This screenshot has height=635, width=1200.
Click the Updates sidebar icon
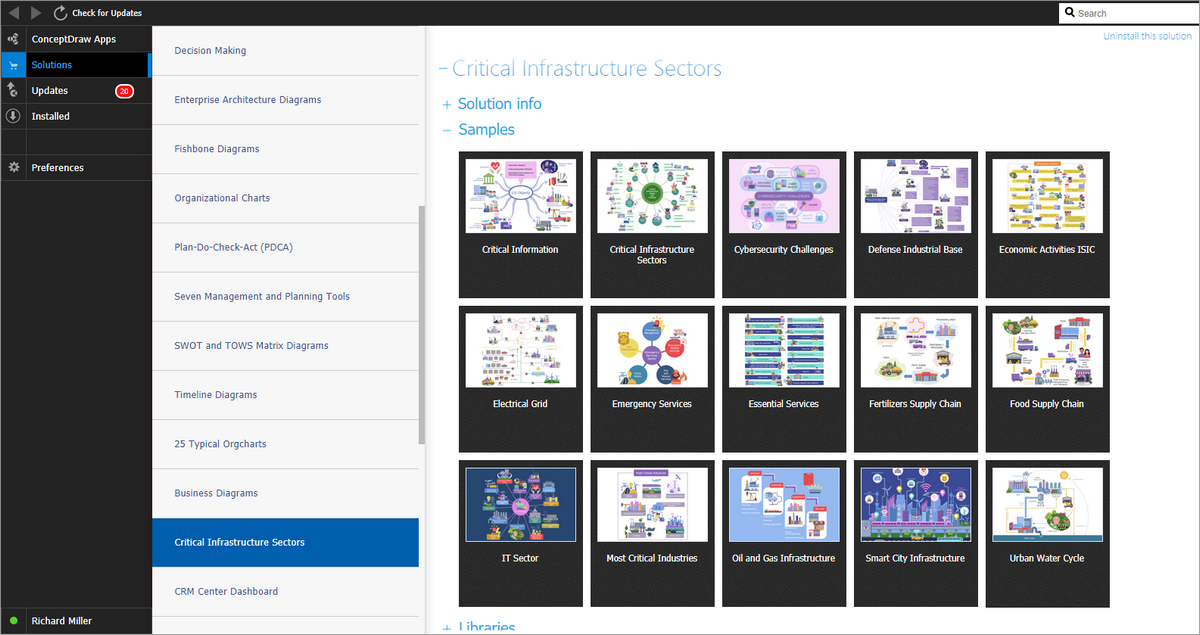(x=13, y=90)
